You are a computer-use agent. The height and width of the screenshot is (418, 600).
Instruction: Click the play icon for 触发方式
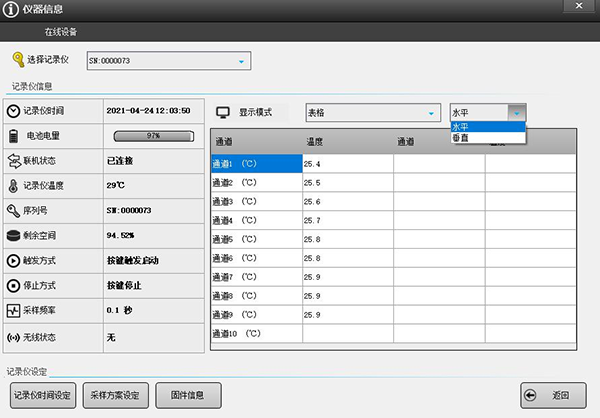[x=13, y=261]
